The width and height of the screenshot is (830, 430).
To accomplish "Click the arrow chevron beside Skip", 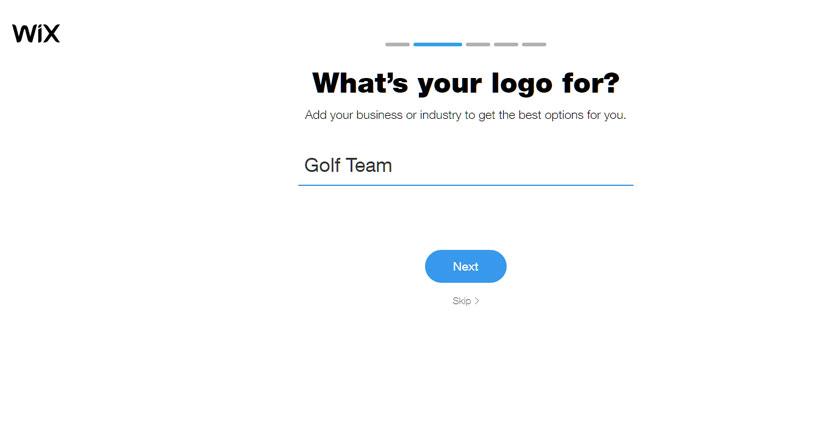I will tap(477, 301).
